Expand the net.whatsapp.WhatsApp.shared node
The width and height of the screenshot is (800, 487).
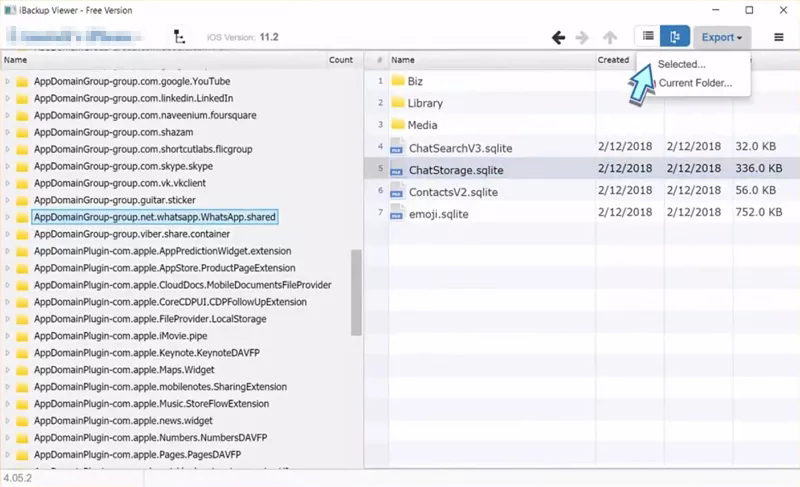[8, 217]
